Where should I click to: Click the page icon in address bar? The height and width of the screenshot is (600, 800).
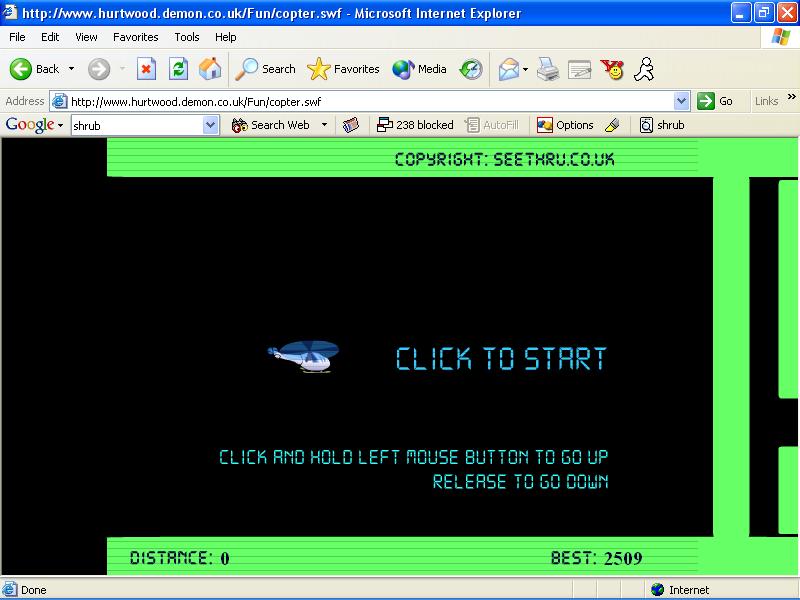pos(60,102)
